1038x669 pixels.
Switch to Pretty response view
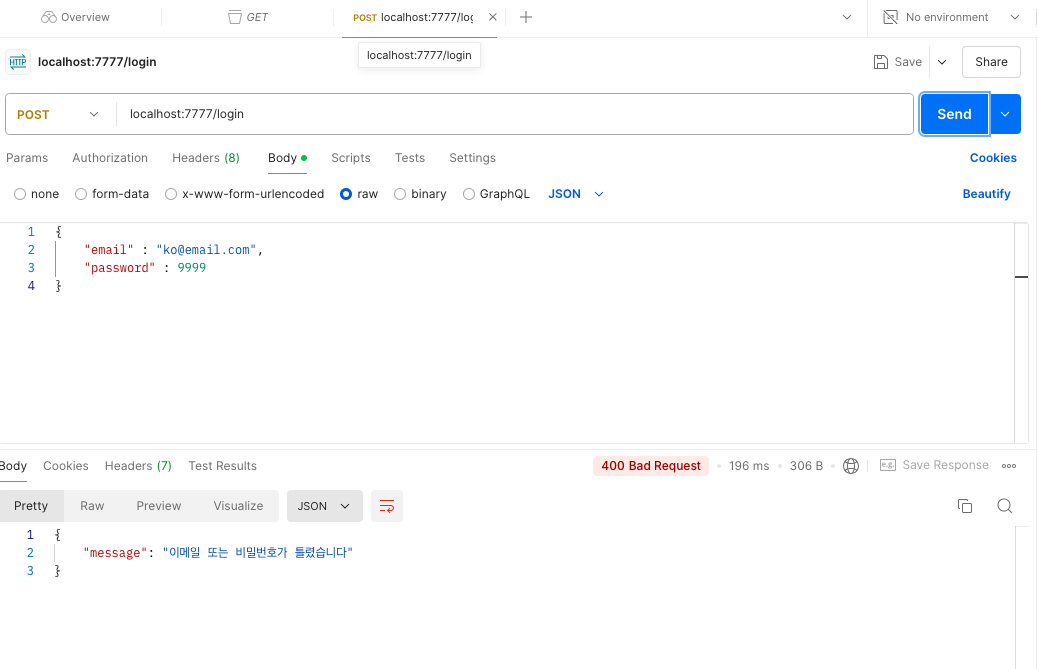pos(31,506)
